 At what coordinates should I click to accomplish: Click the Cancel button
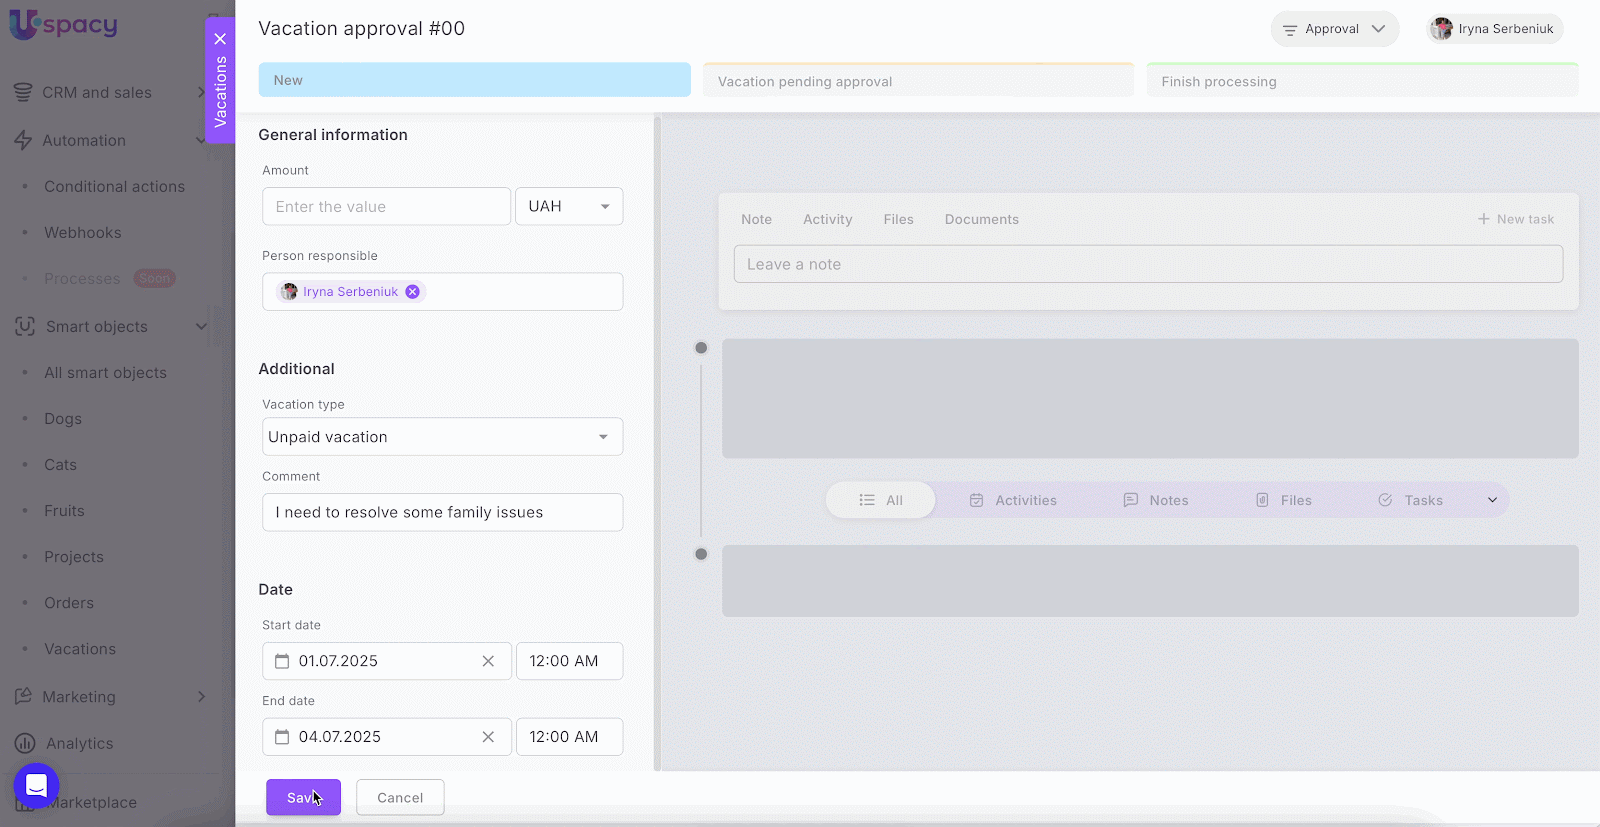400,798
